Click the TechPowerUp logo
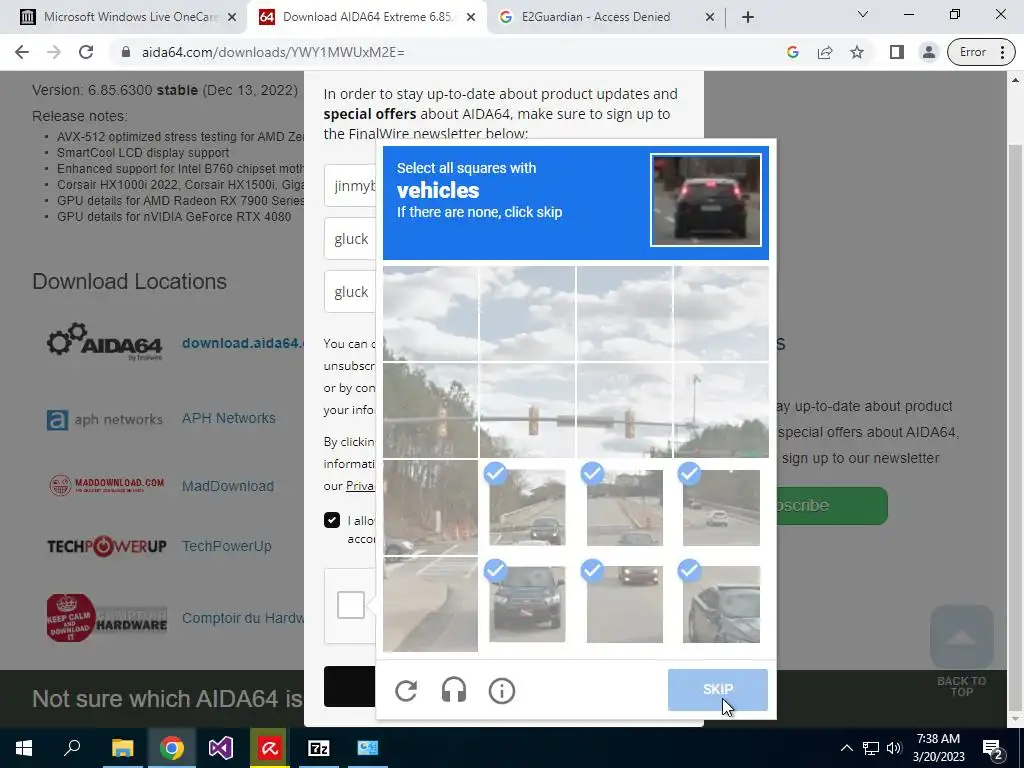Screen dimensions: 1024x768 pyautogui.click(x=106, y=546)
